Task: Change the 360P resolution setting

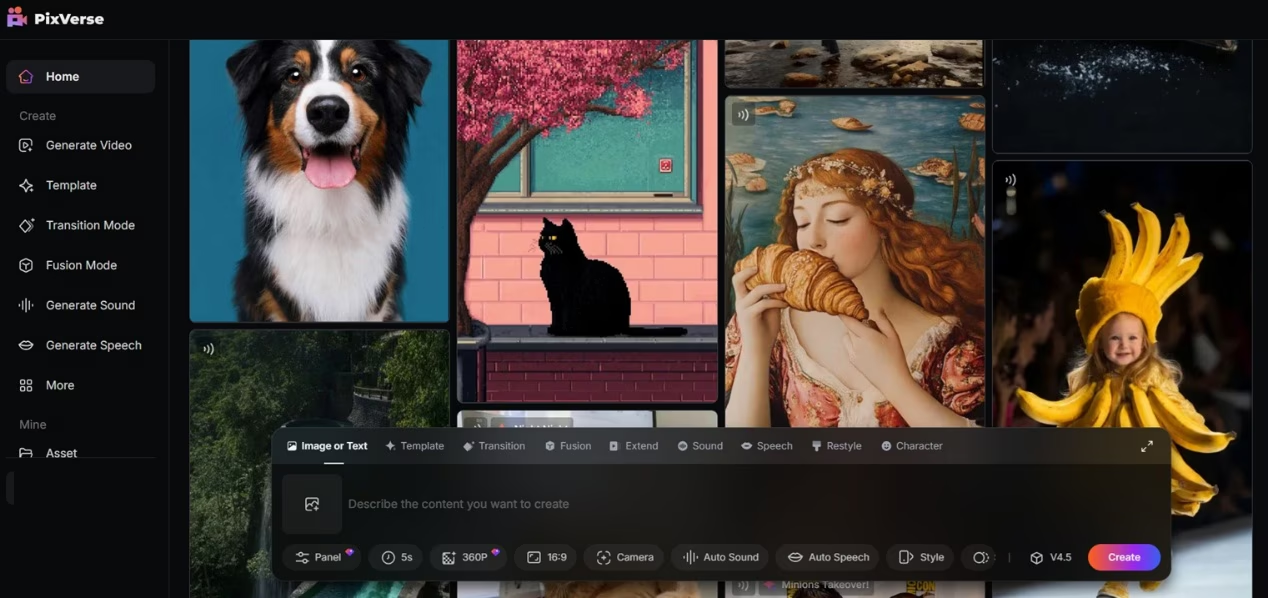Action: (467, 557)
